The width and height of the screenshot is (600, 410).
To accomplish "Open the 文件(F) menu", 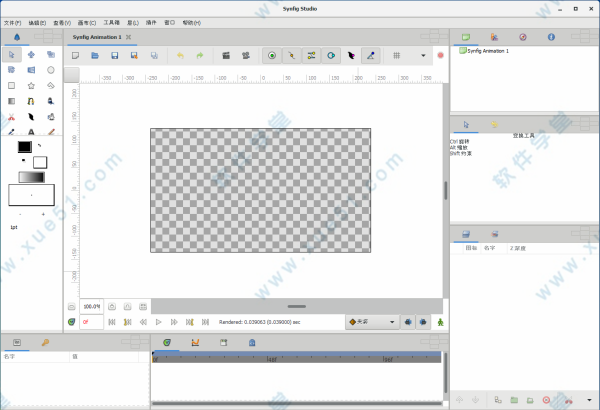I will click(13, 23).
